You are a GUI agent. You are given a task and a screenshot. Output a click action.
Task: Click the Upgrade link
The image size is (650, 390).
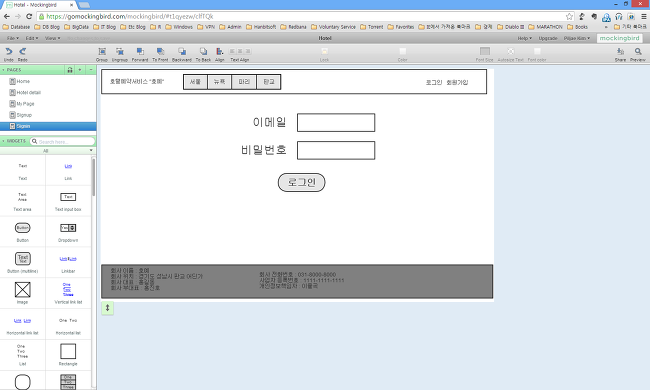pyautogui.click(x=548, y=38)
